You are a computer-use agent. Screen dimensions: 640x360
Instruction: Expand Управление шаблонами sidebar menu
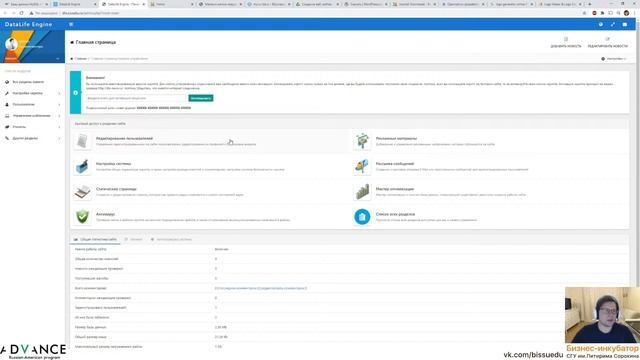32,116
